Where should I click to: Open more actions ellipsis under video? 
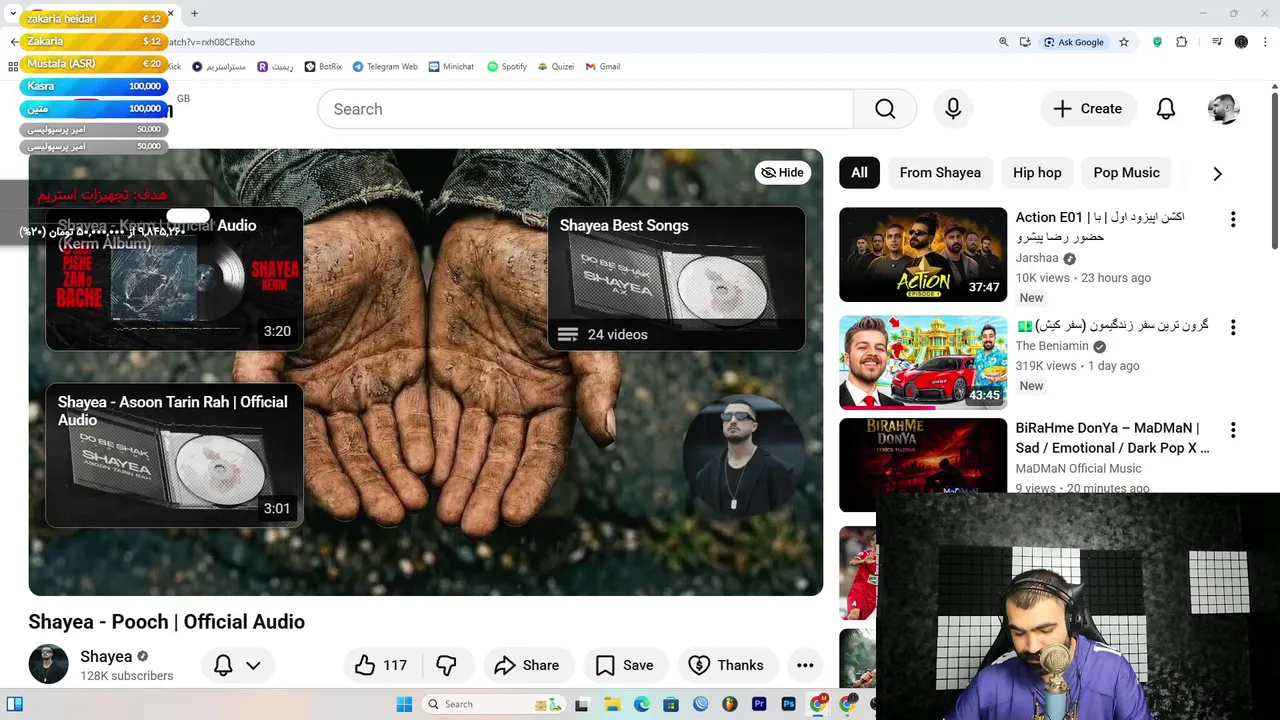(x=805, y=665)
